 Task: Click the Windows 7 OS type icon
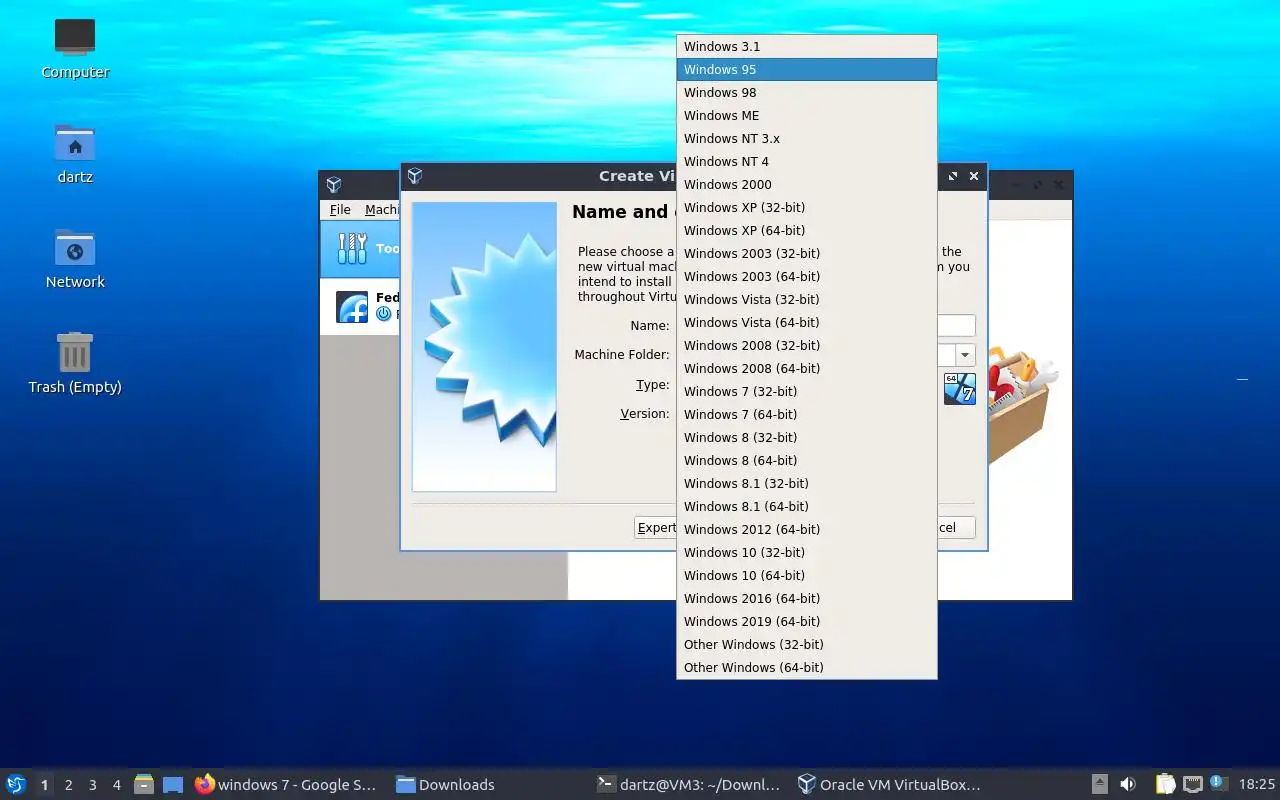click(x=959, y=389)
